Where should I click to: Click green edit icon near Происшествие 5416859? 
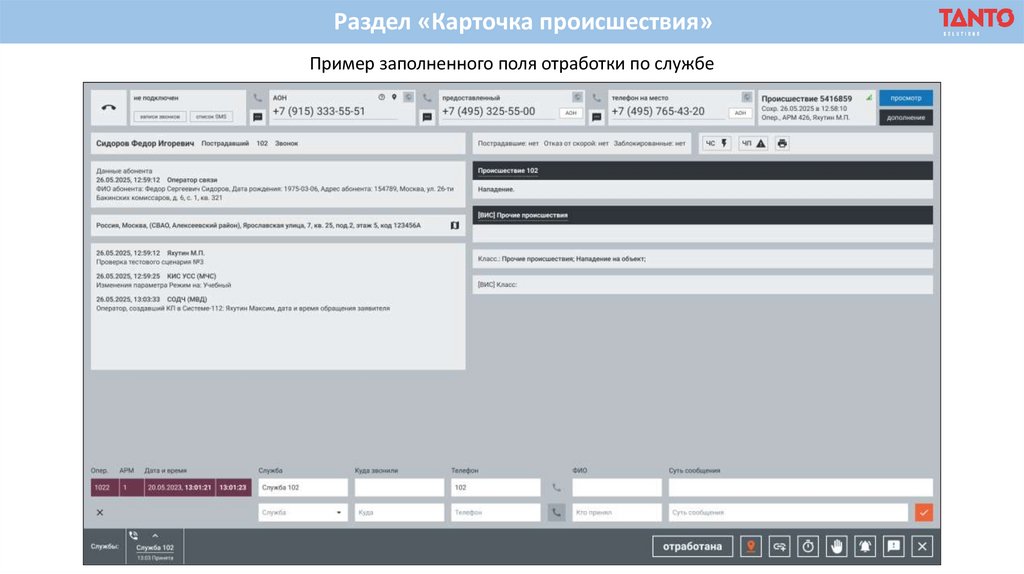point(869,98)
